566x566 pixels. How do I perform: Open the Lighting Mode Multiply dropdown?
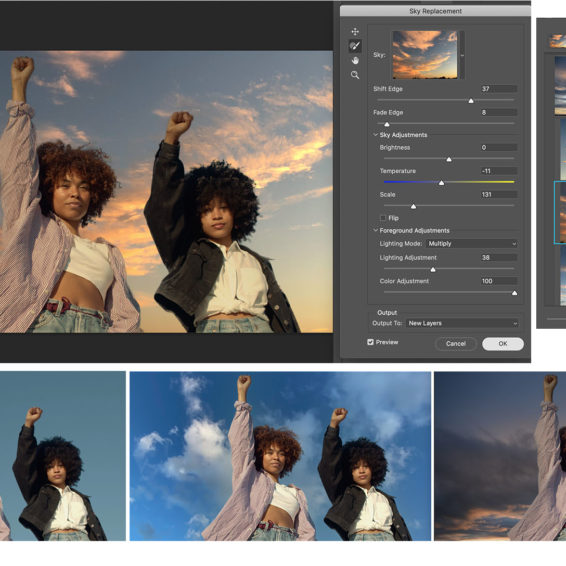coord(471,244)
